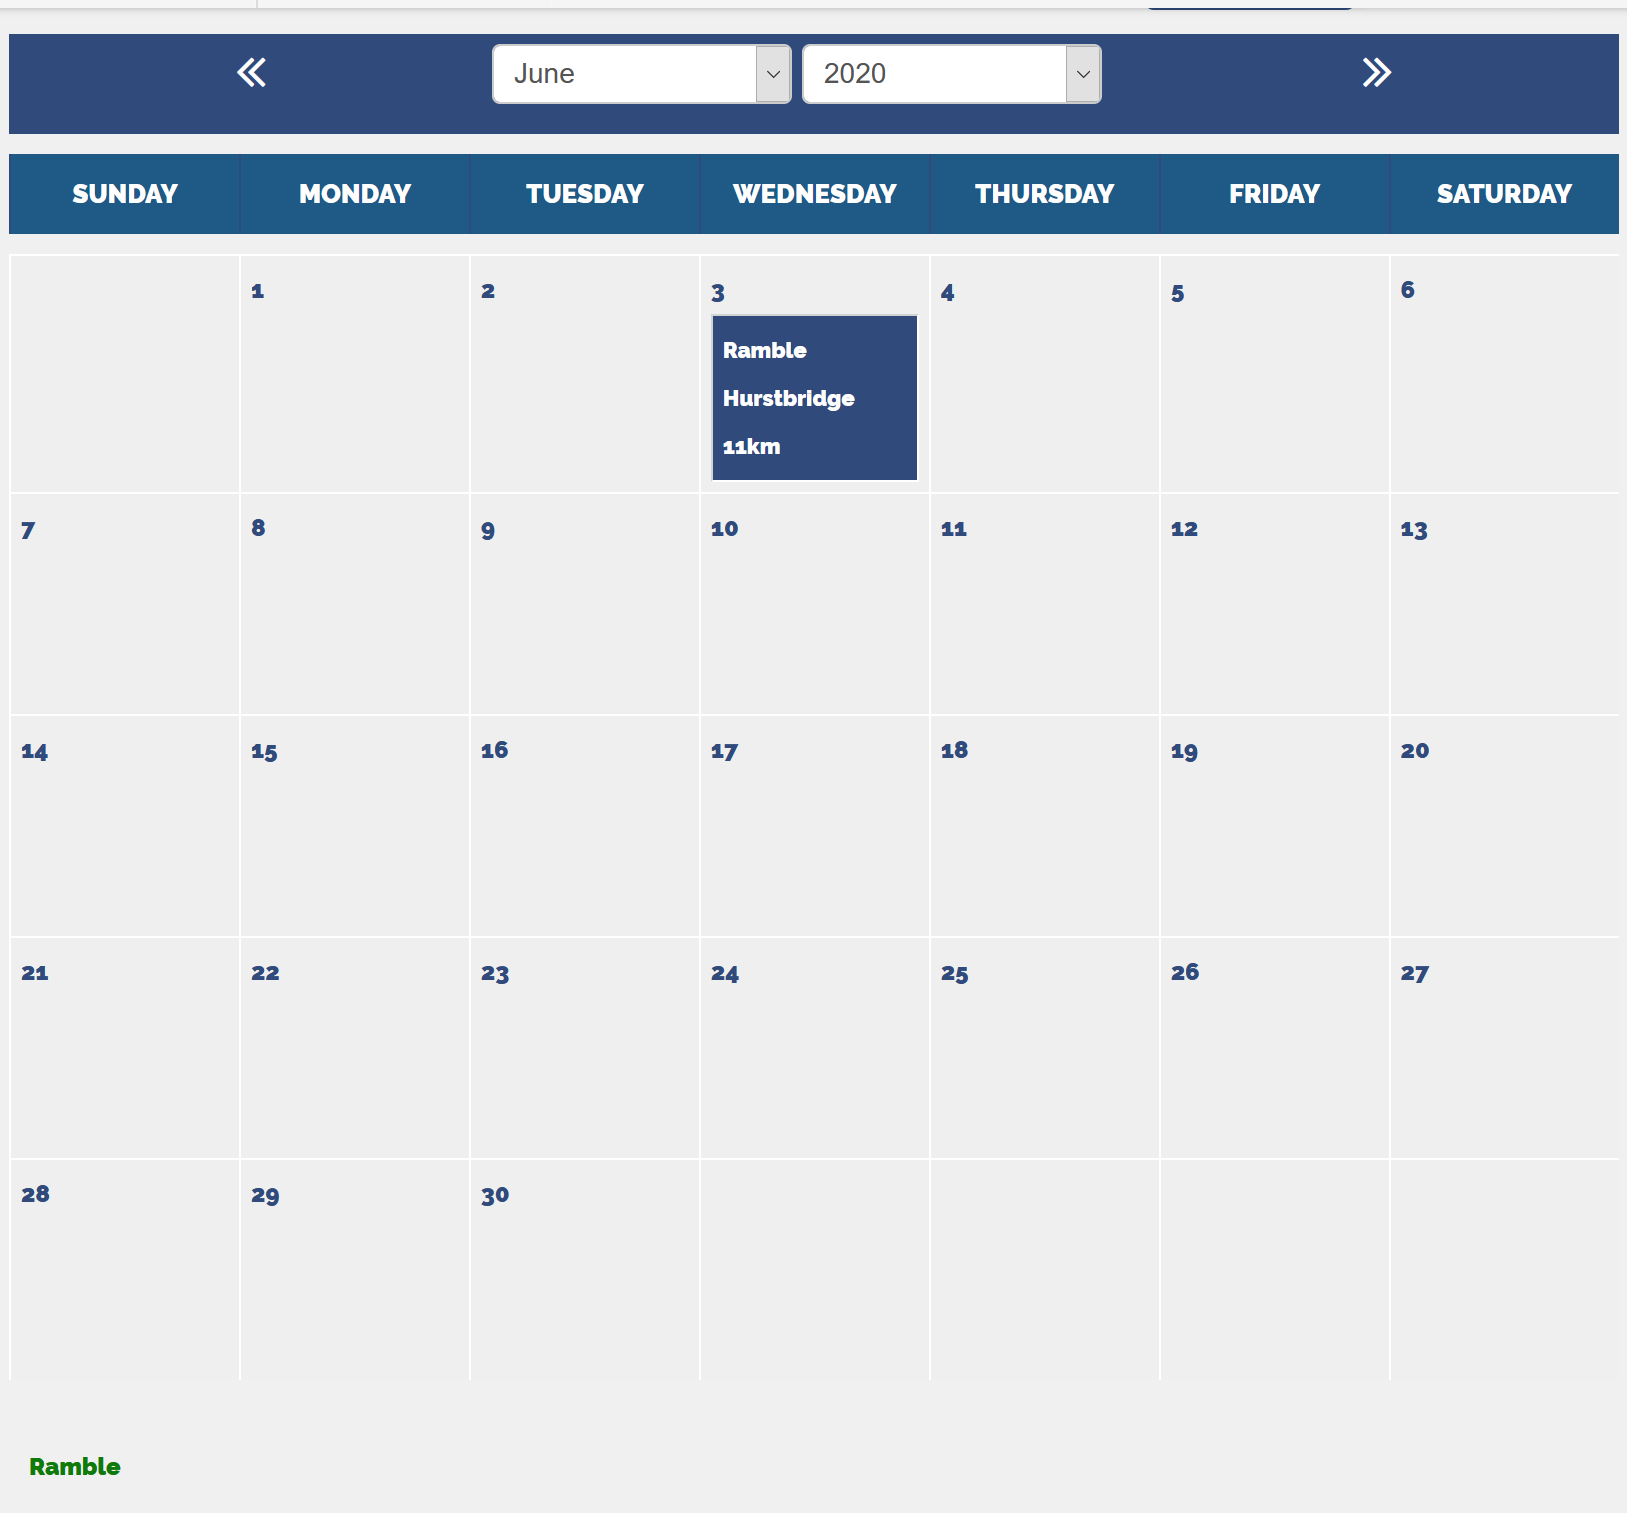
Task: Click the green Ramble legend link
Action: tap(75, 1467)
